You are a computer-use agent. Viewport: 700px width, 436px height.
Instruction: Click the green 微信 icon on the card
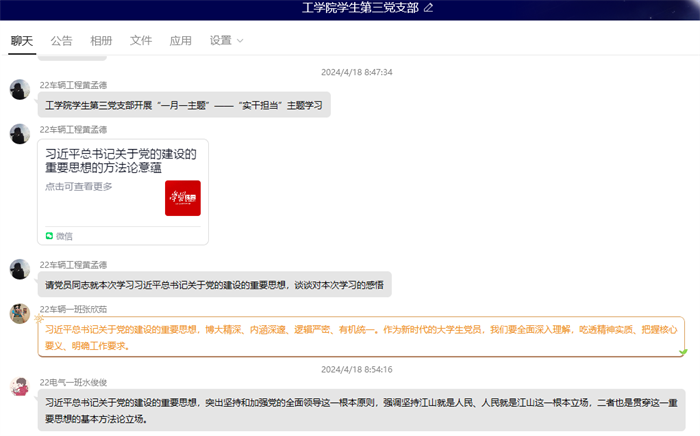[x=49, y=236]
